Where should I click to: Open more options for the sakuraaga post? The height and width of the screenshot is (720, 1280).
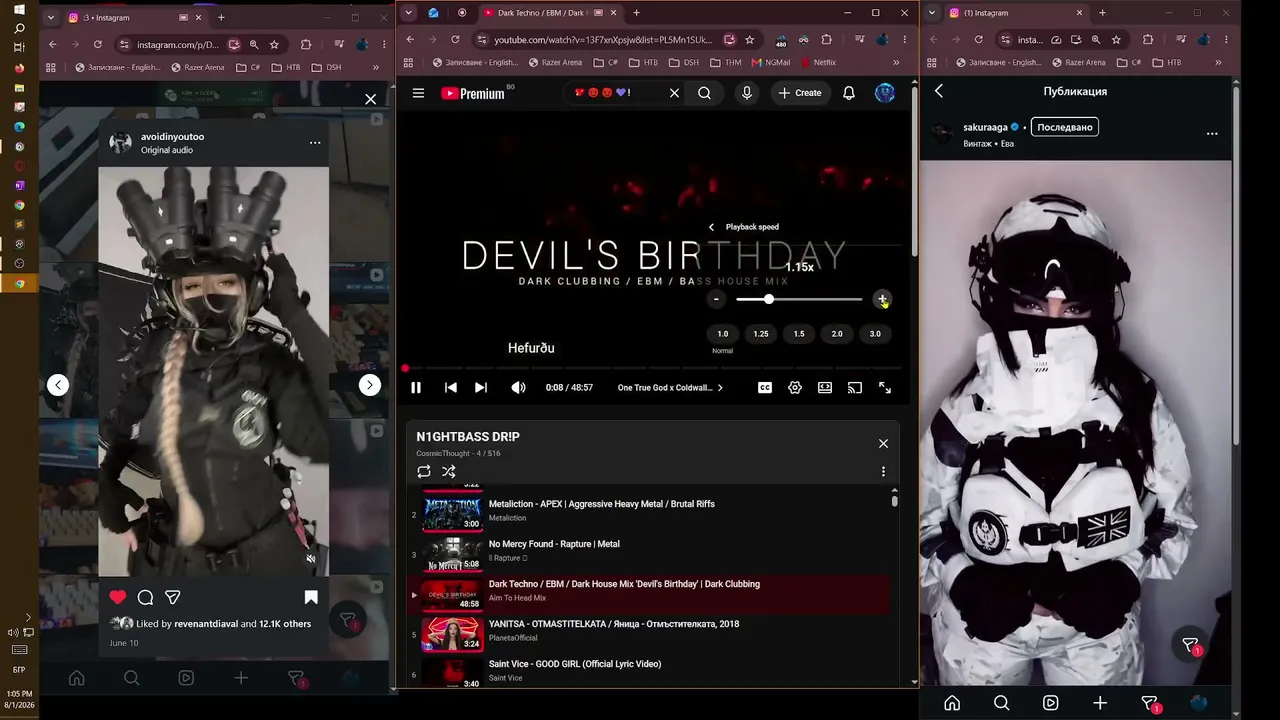(1212, 133)
